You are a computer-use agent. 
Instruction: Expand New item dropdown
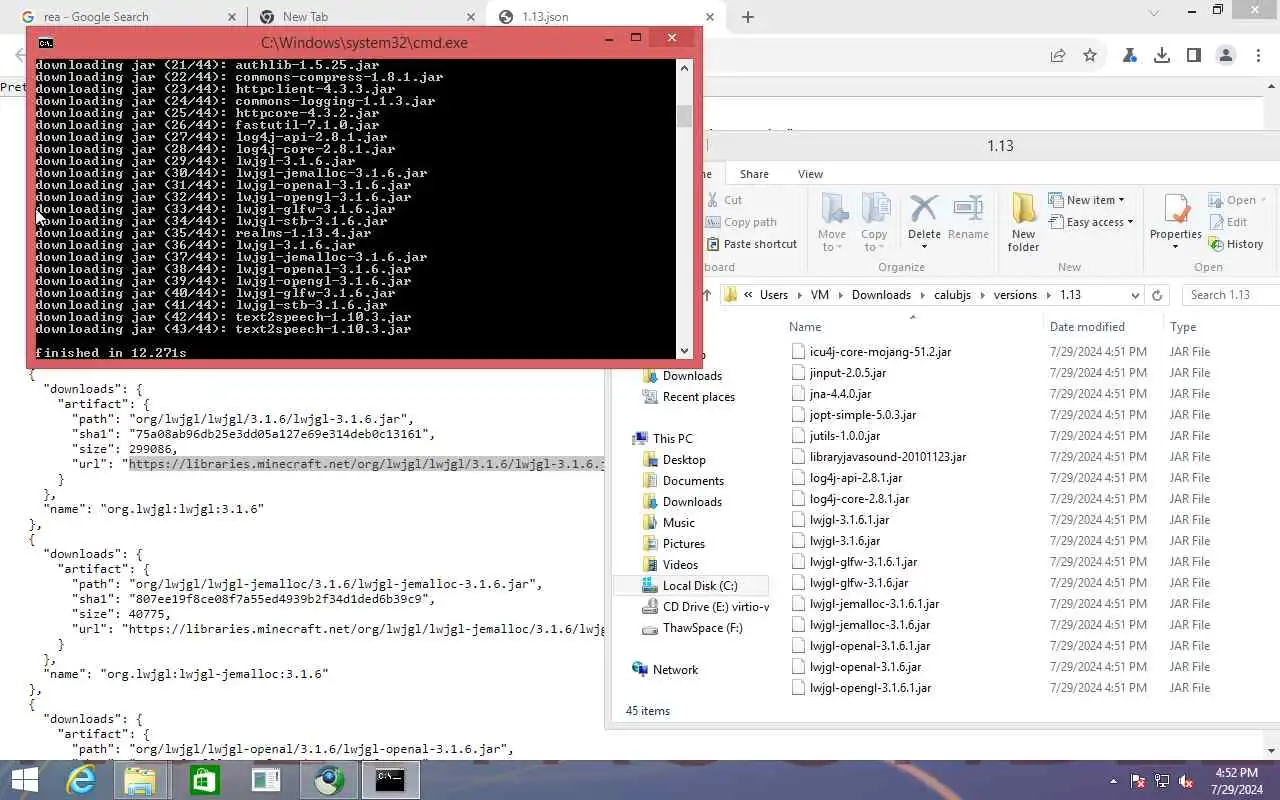point(1087,200)
